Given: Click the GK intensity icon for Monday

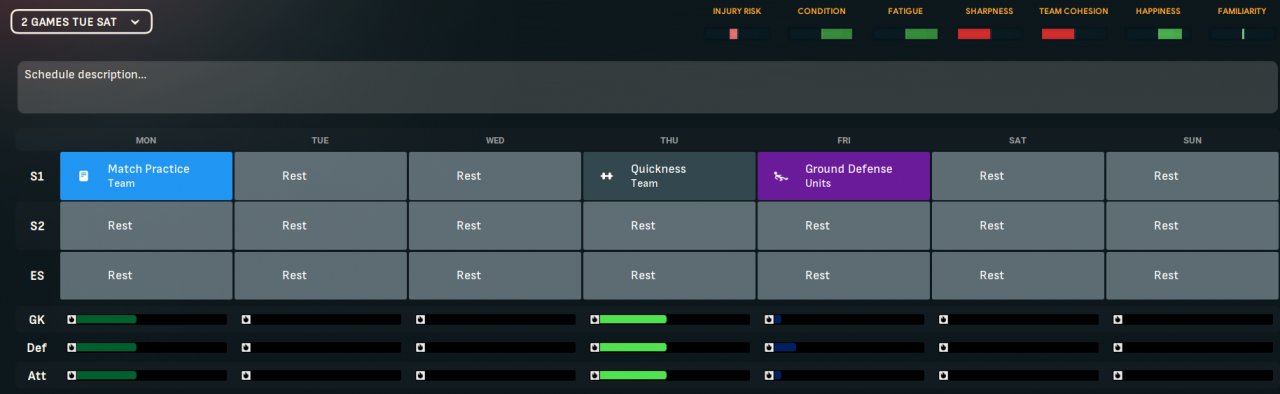Looking at the screenshot, I should (x=71, y=320).
